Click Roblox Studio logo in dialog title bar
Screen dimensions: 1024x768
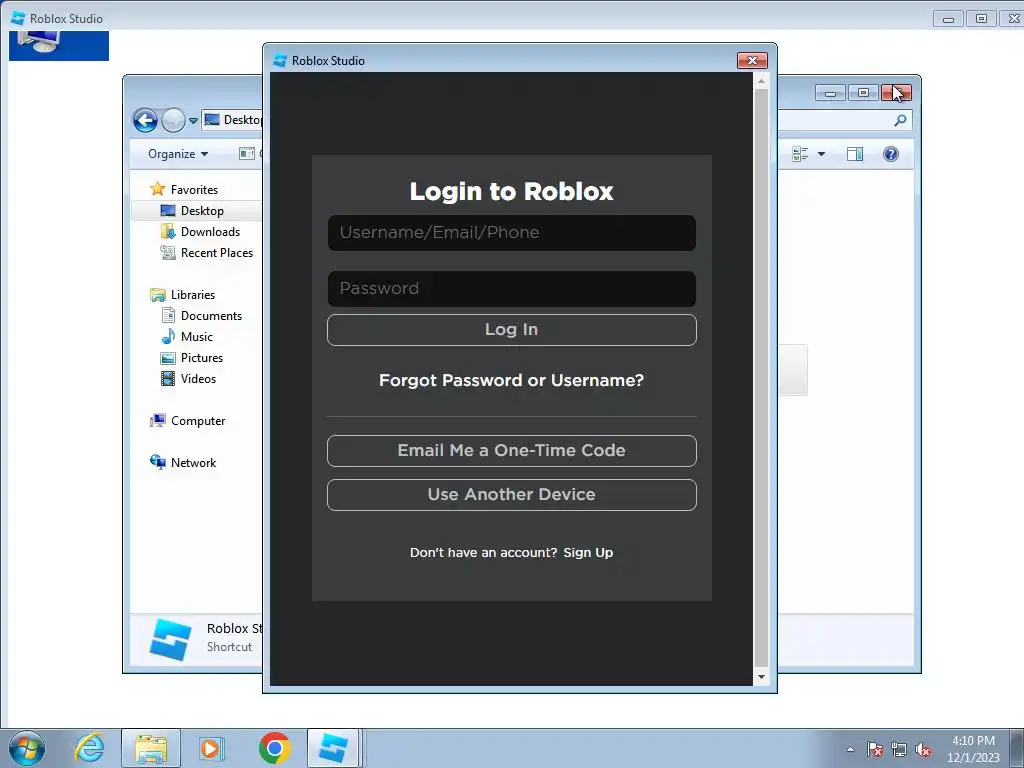pyautogui.click(x=280, y=61)
